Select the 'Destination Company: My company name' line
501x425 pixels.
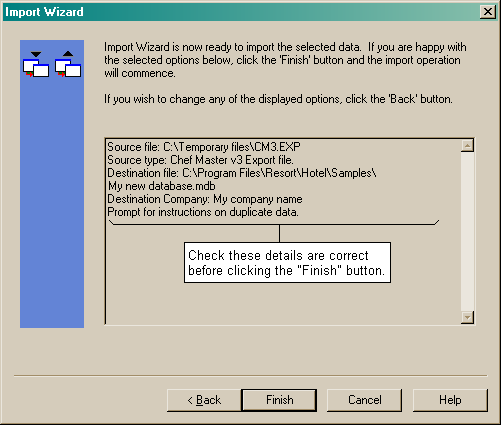205,199
